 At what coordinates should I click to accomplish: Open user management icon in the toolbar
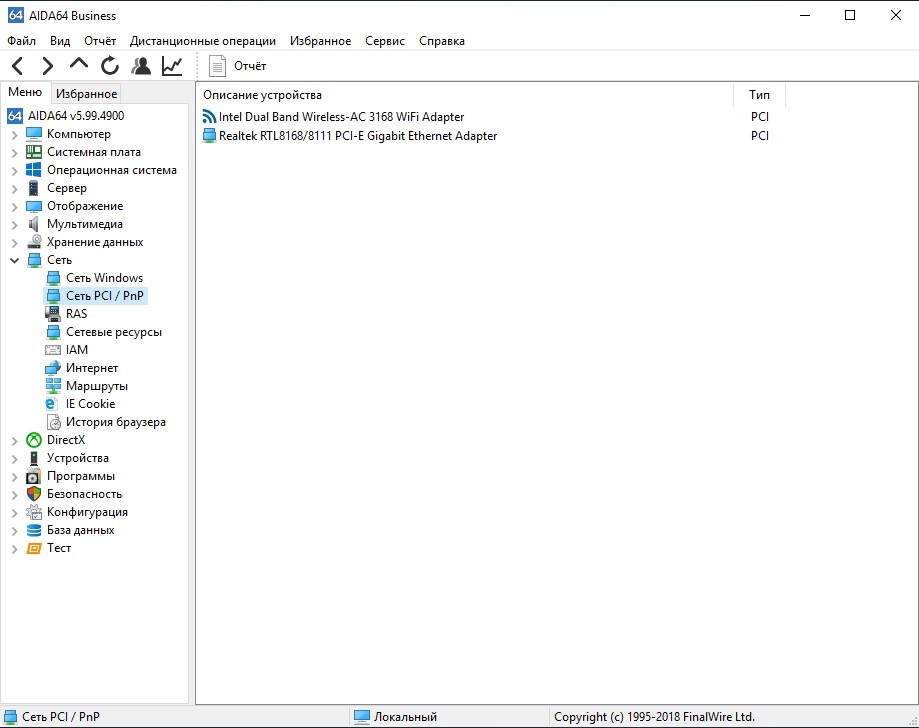[x=141, y=66]
